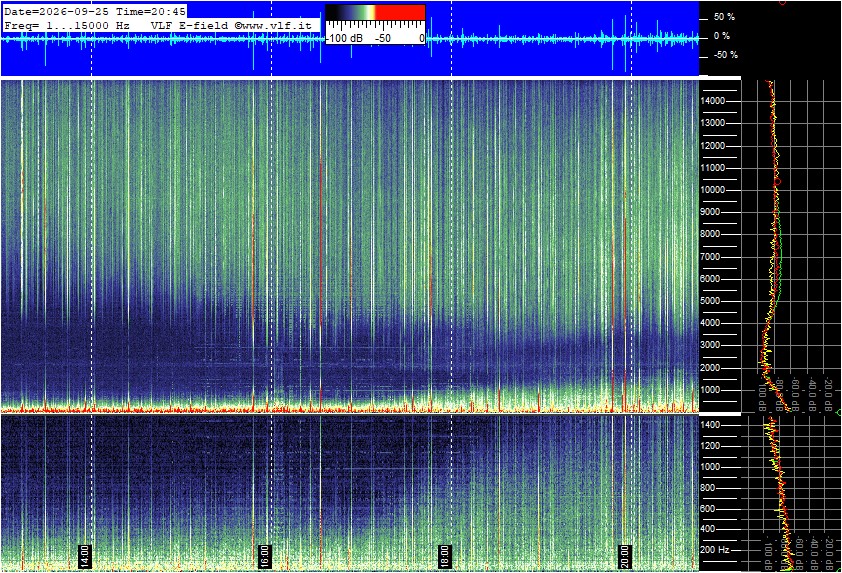The image size is (842, 573).
Task: Click the -50 label under the color scale
Action: coord(383,39)
